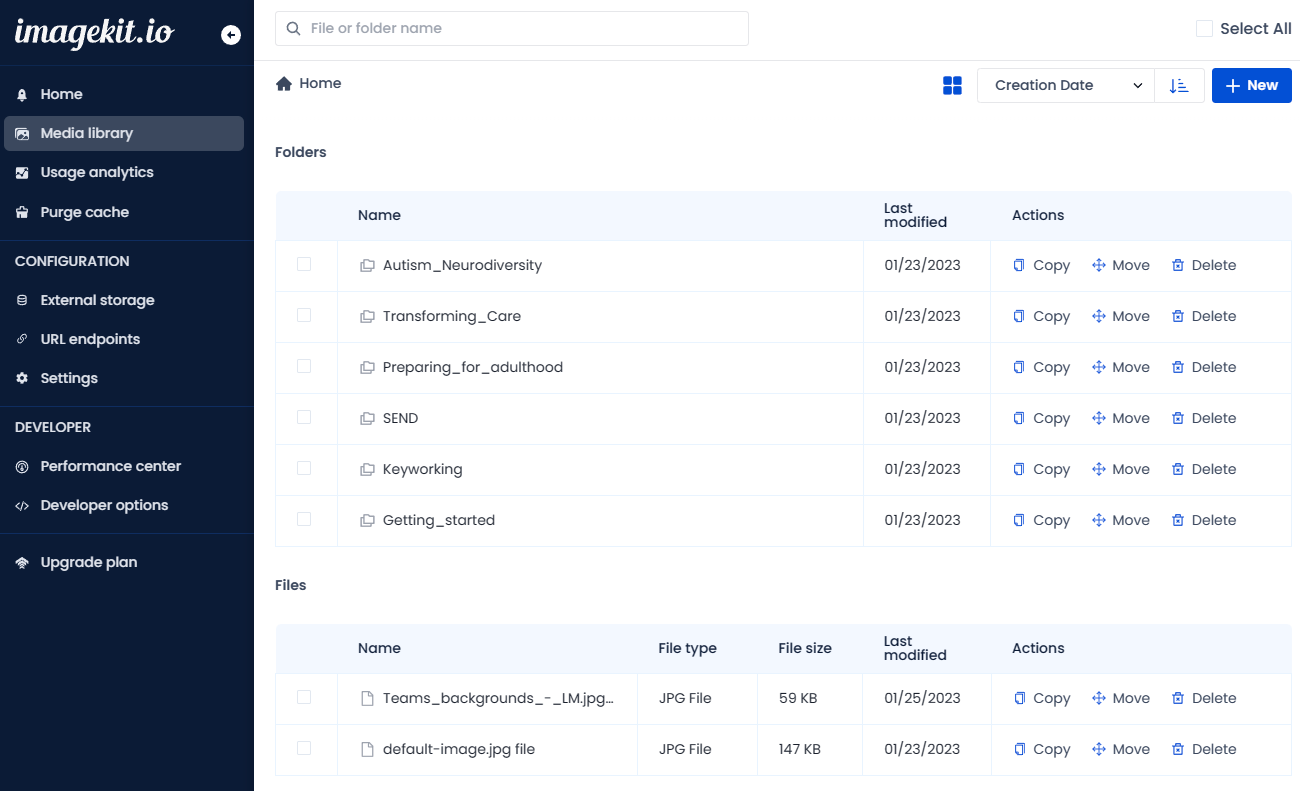Open URL endpoints configuration
The height and width of the screenshot is (791, 1300).
[90, 339]
